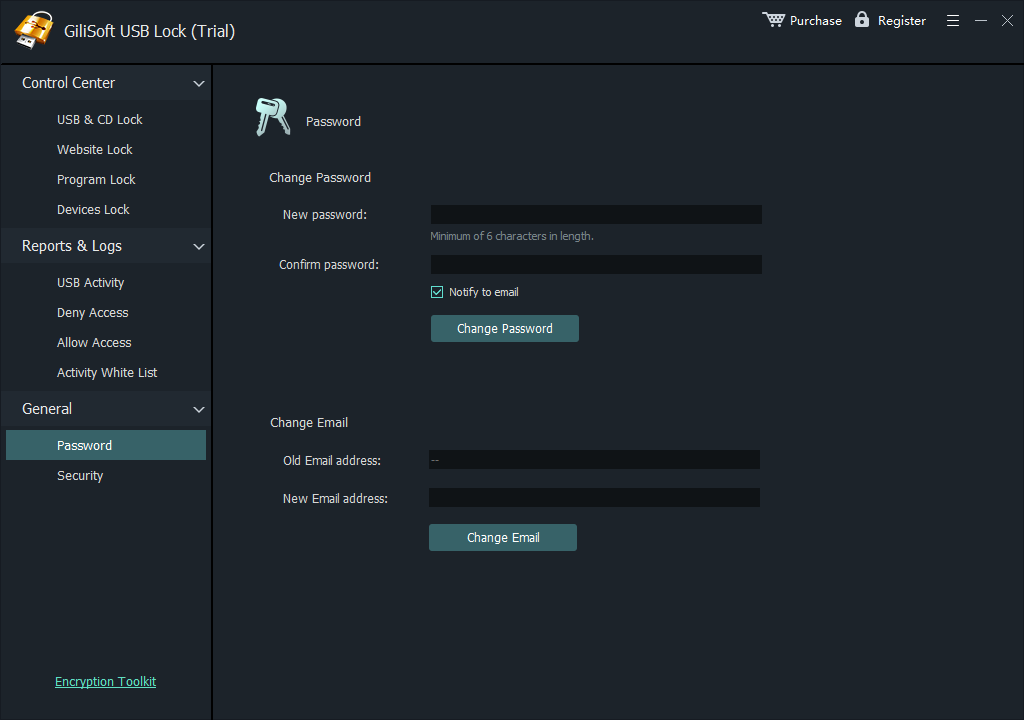The image size is (1024, 720).
Task: Open Program Lock page
Action: pos(96,180)
